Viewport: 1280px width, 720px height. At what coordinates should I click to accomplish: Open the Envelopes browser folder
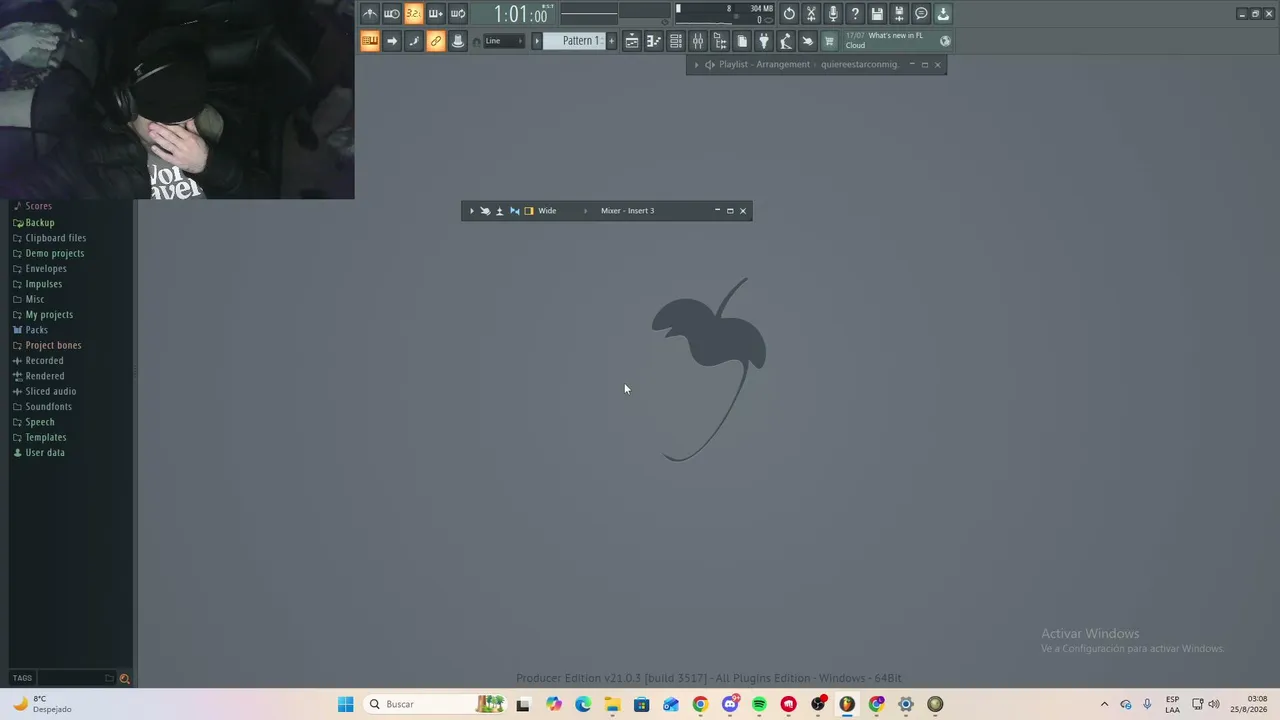pyautogui.click(x=45, y=269)
